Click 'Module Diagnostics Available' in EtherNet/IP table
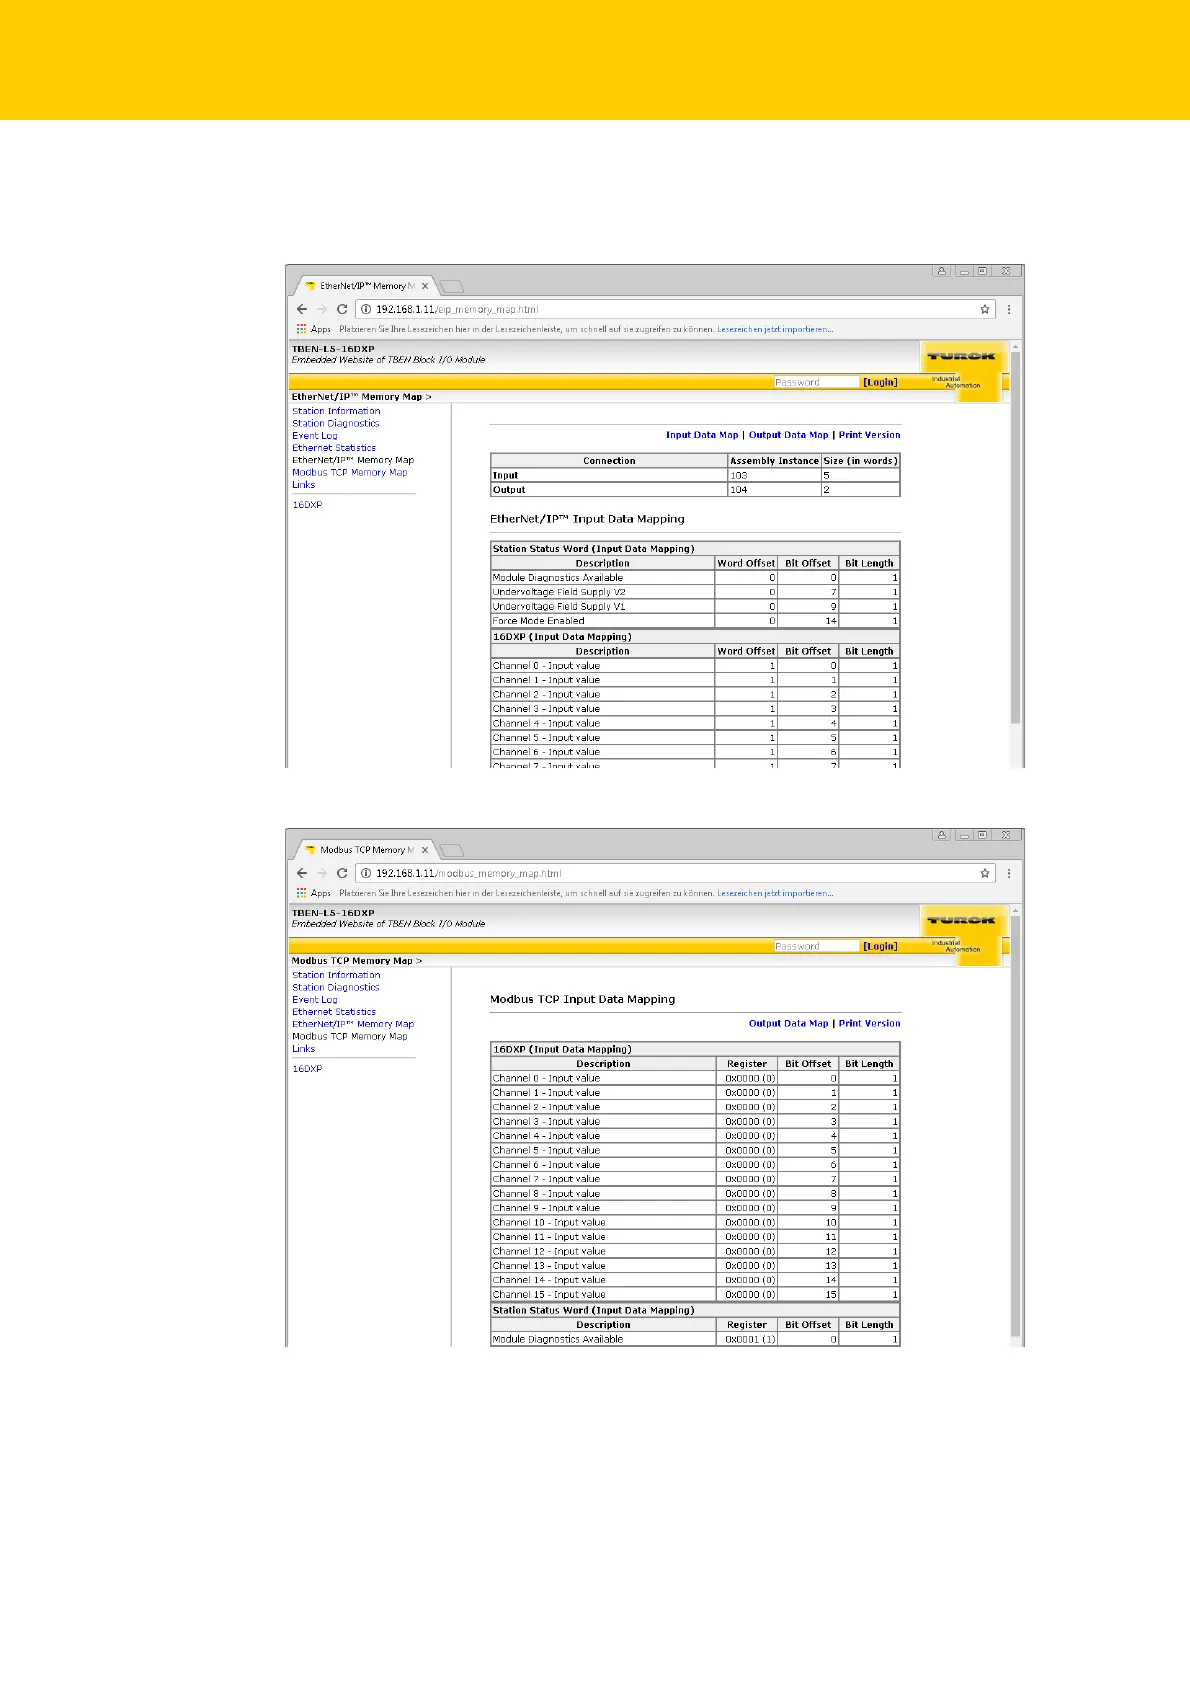The image size is (1190, 1684). pyautogui.click(x=557, y=578)
